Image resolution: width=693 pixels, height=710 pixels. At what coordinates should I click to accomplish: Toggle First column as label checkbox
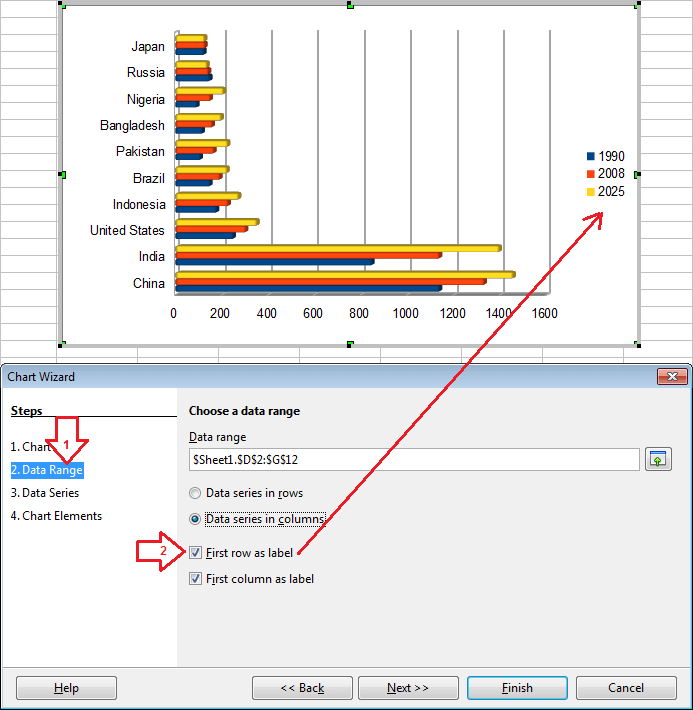(x=195, y=579)
